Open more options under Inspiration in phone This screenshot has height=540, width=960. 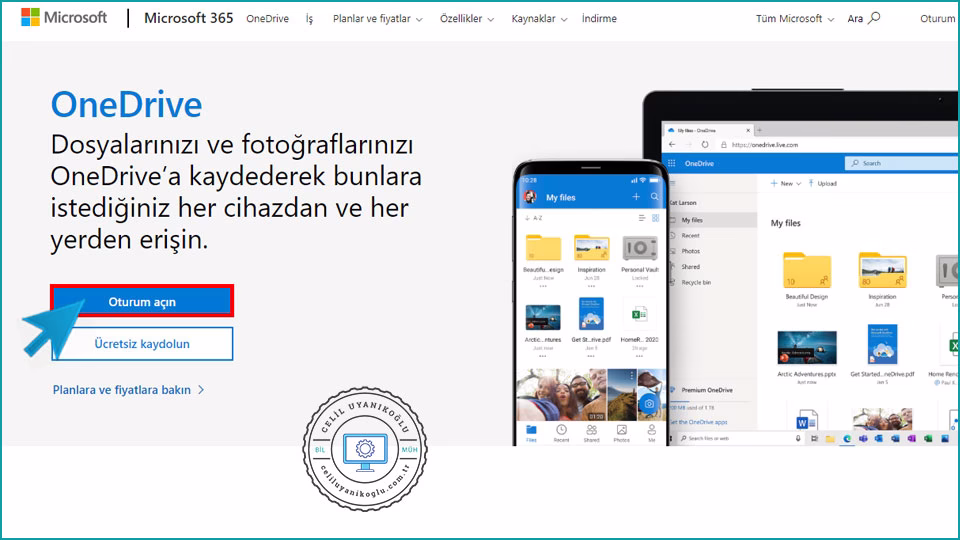coord(591,286)
